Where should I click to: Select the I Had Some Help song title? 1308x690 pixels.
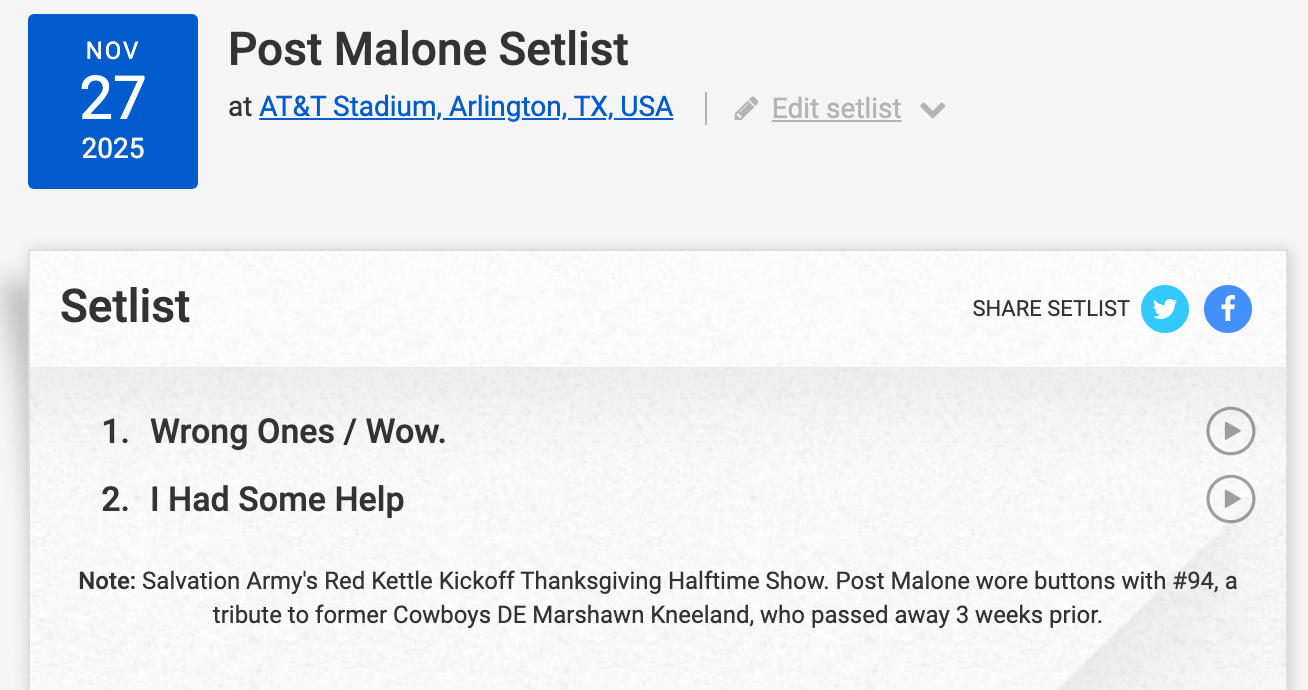[x=277, y=499]
